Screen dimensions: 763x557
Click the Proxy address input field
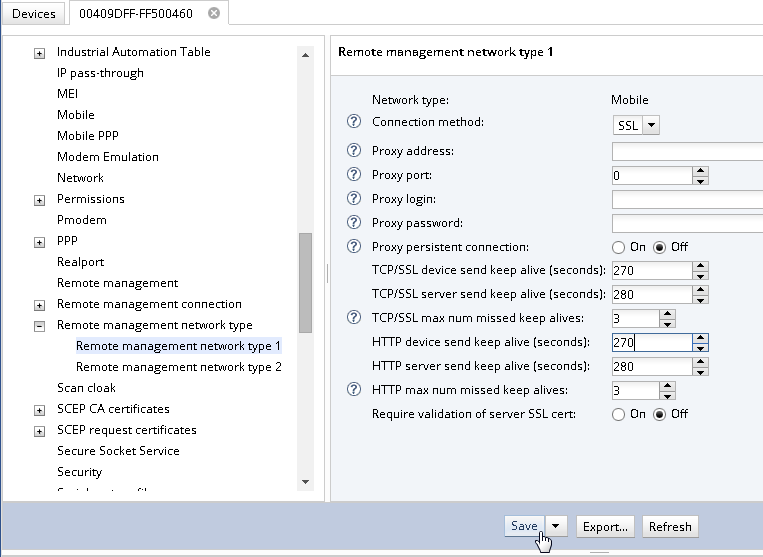[x=686, y=151]
